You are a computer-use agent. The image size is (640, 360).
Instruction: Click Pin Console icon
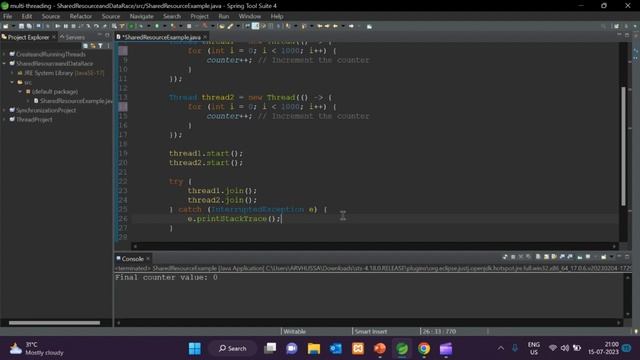(580, 257)
